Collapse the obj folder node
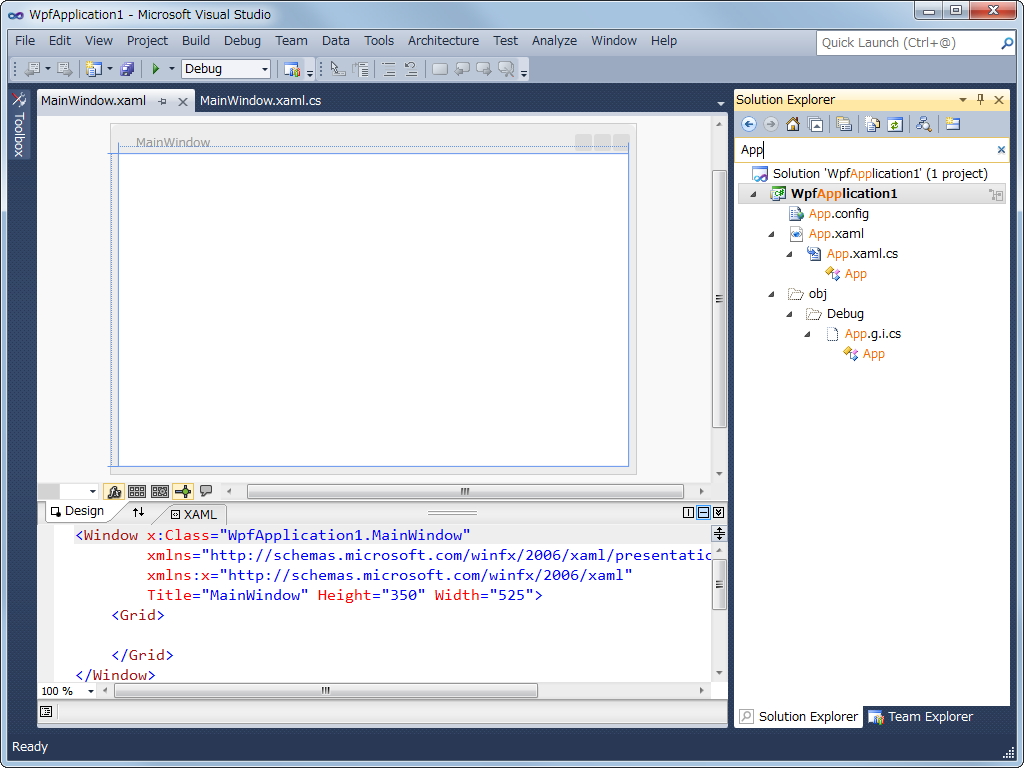The height and width of the screenshot is (768, 1024). 771,294
